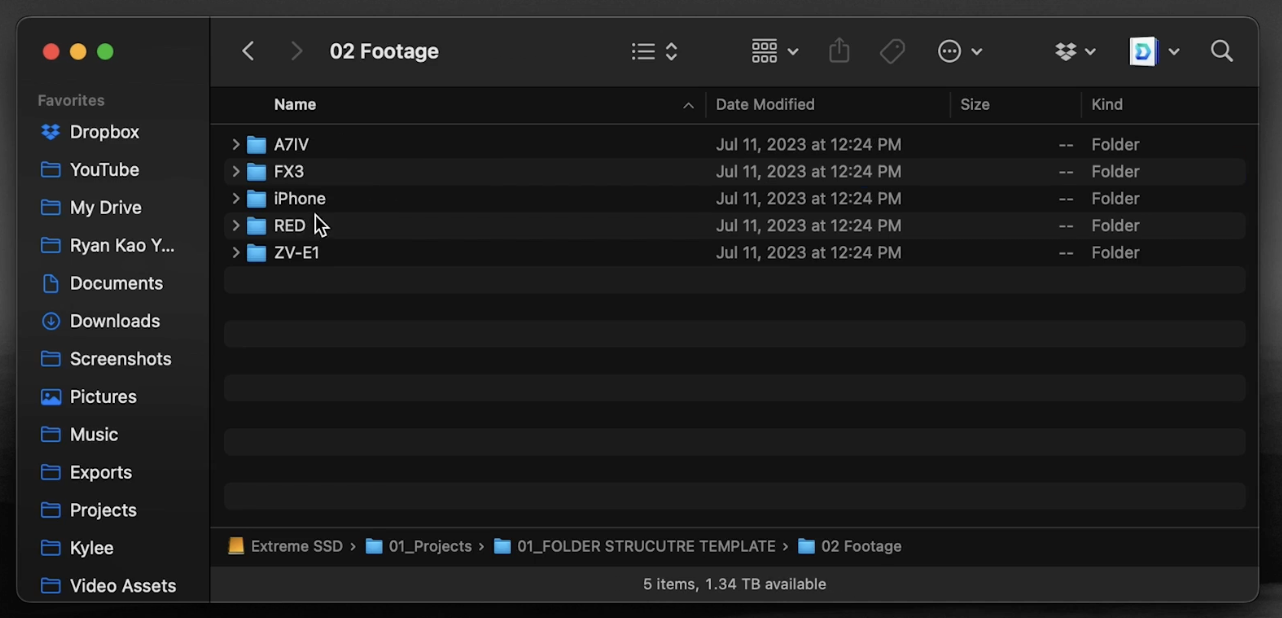Open the ellipsis action menu
Screen dimensions: 1282x618
tap(960, 51)
